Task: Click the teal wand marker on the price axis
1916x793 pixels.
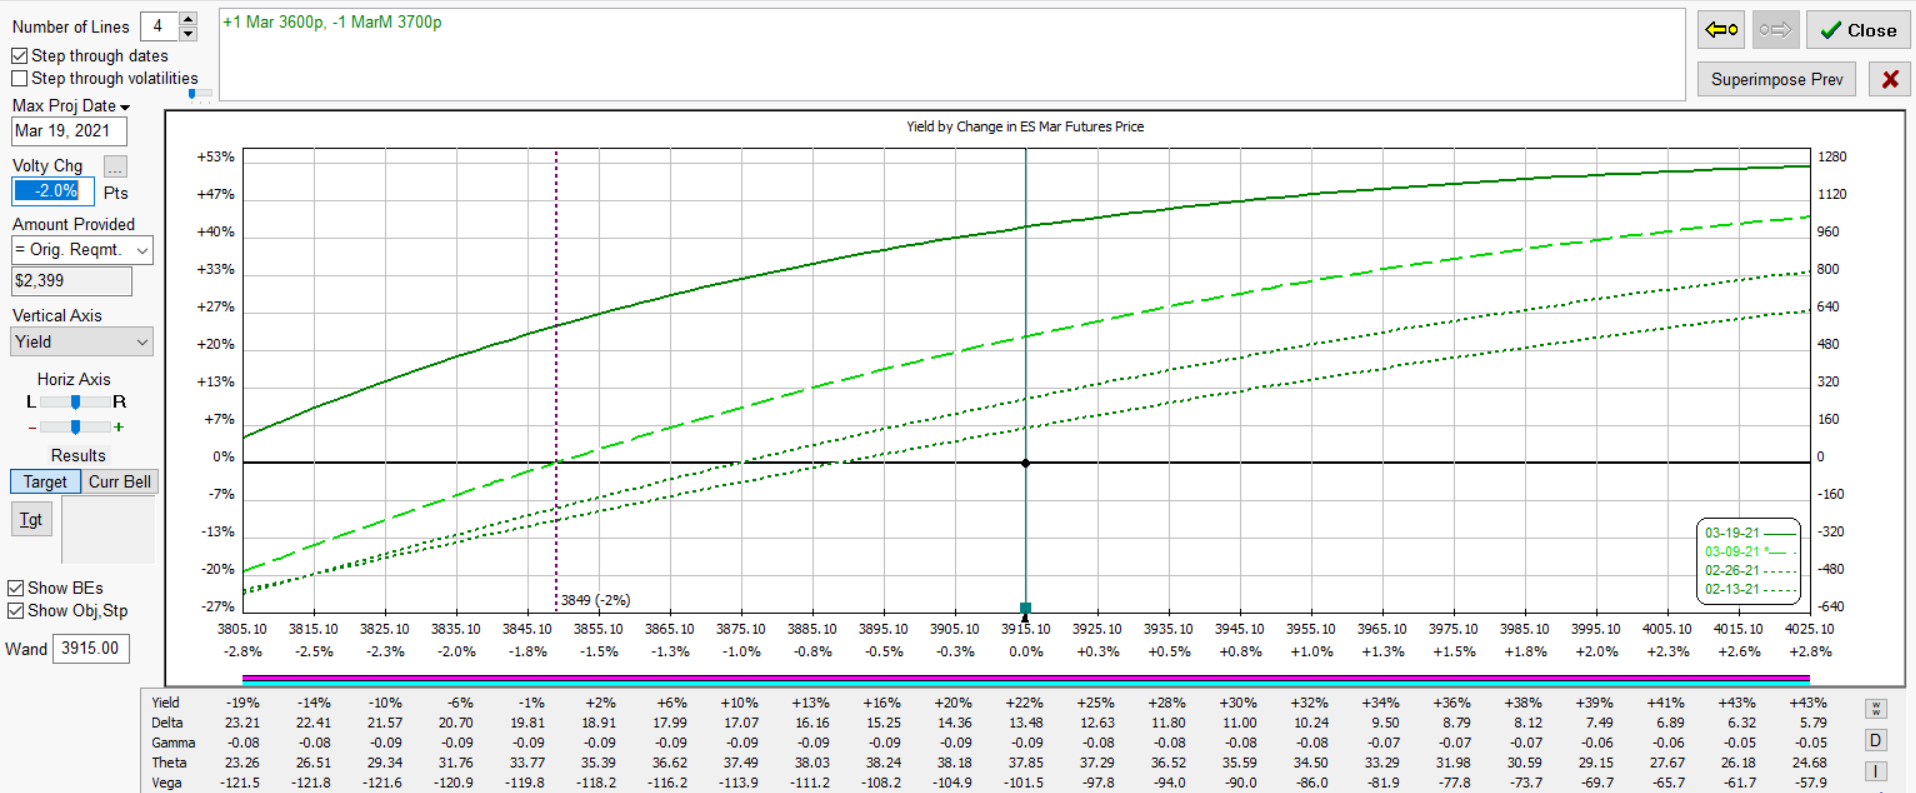Action: pos(1025,607)
